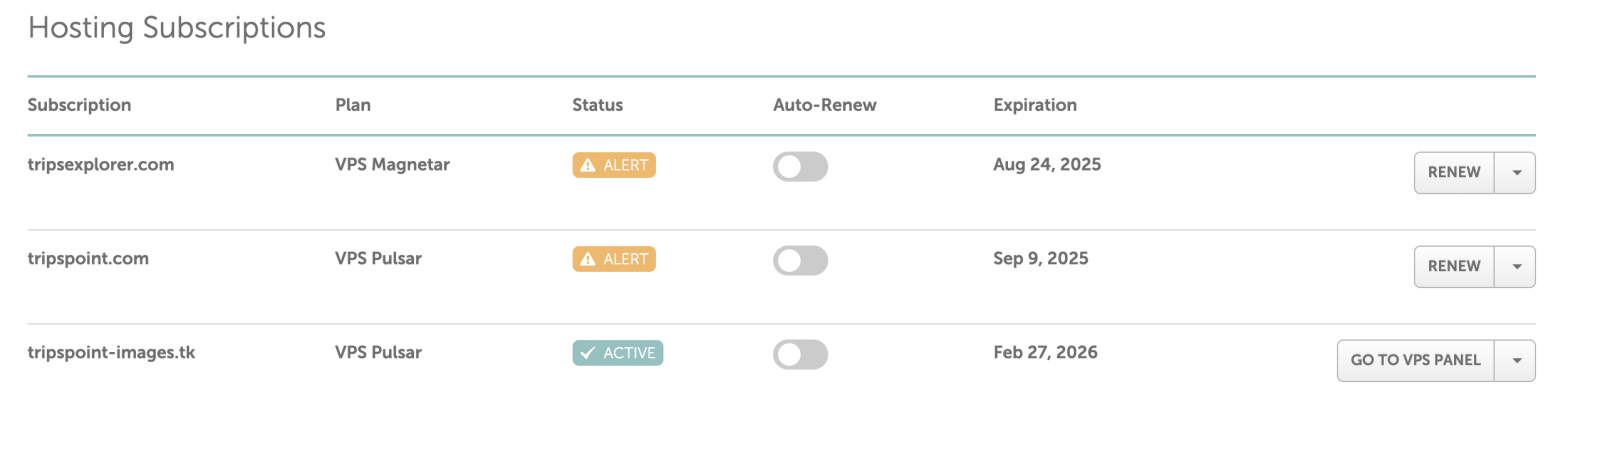Click the Status column header
1600x471 pixels.
click(597, 105)
